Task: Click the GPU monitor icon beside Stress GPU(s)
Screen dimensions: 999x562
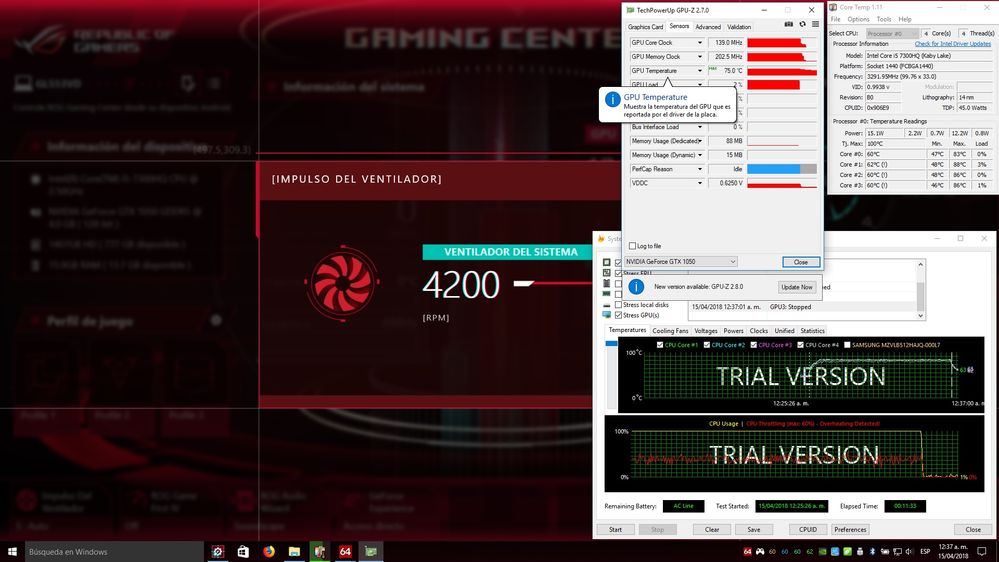Action: point(607,315)
